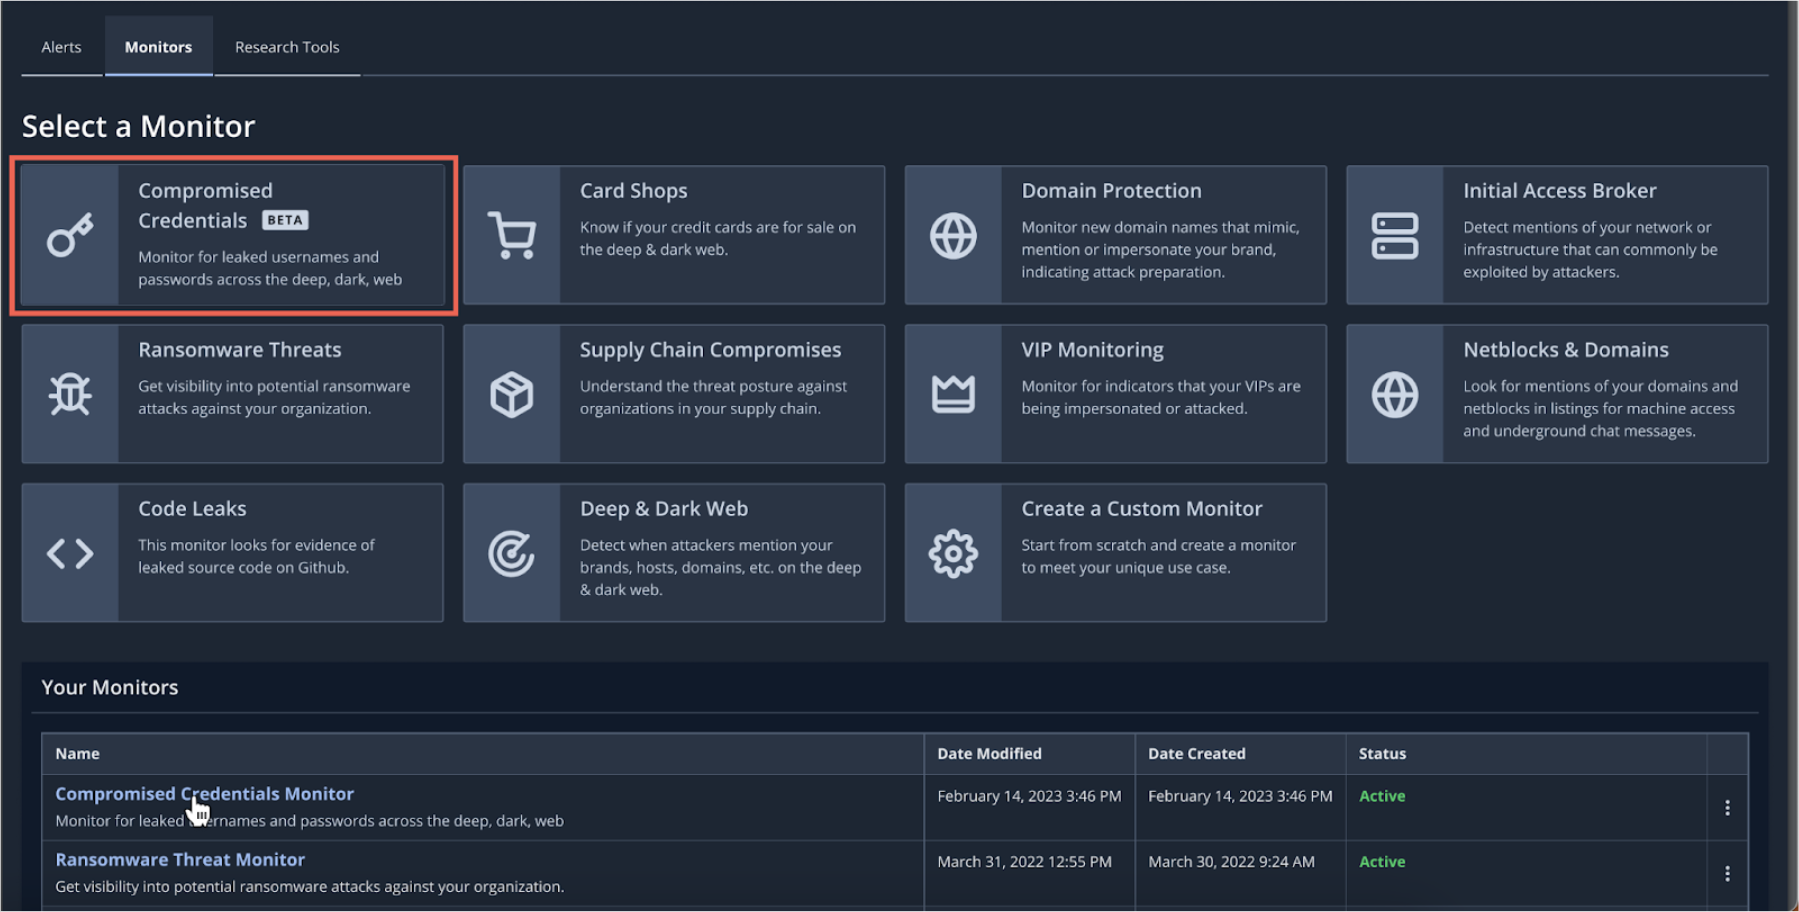The width and height of the screenshot is (1799, 912).
Task: Click the Status column header
Action: pyautogui.click(x=1382, y=753)
